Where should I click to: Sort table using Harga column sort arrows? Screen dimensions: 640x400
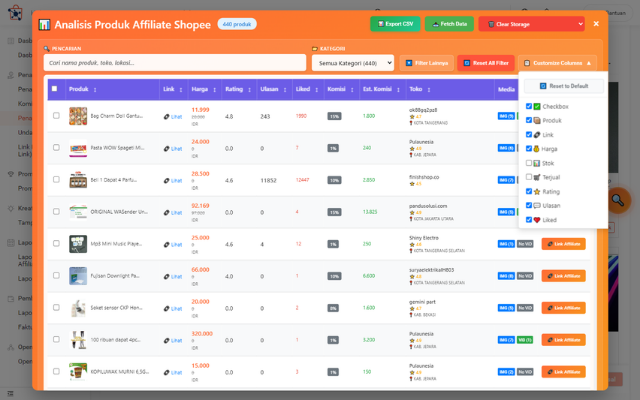(215, 90)
